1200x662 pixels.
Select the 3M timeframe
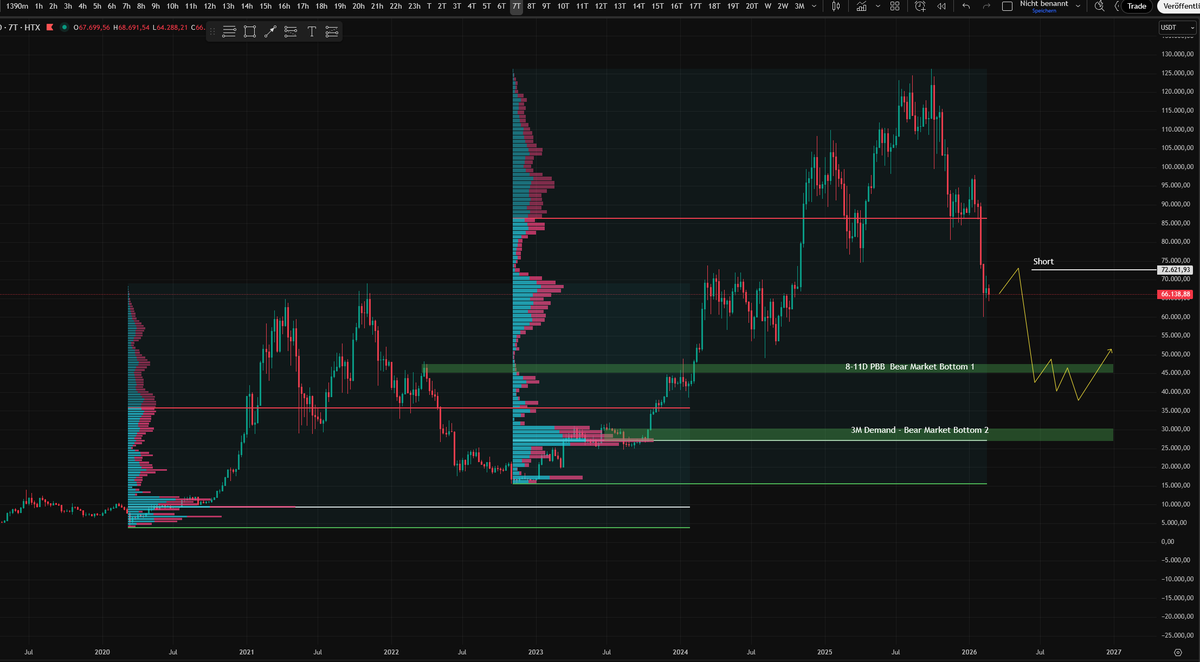pyautogui.click(x=799, y=6)
